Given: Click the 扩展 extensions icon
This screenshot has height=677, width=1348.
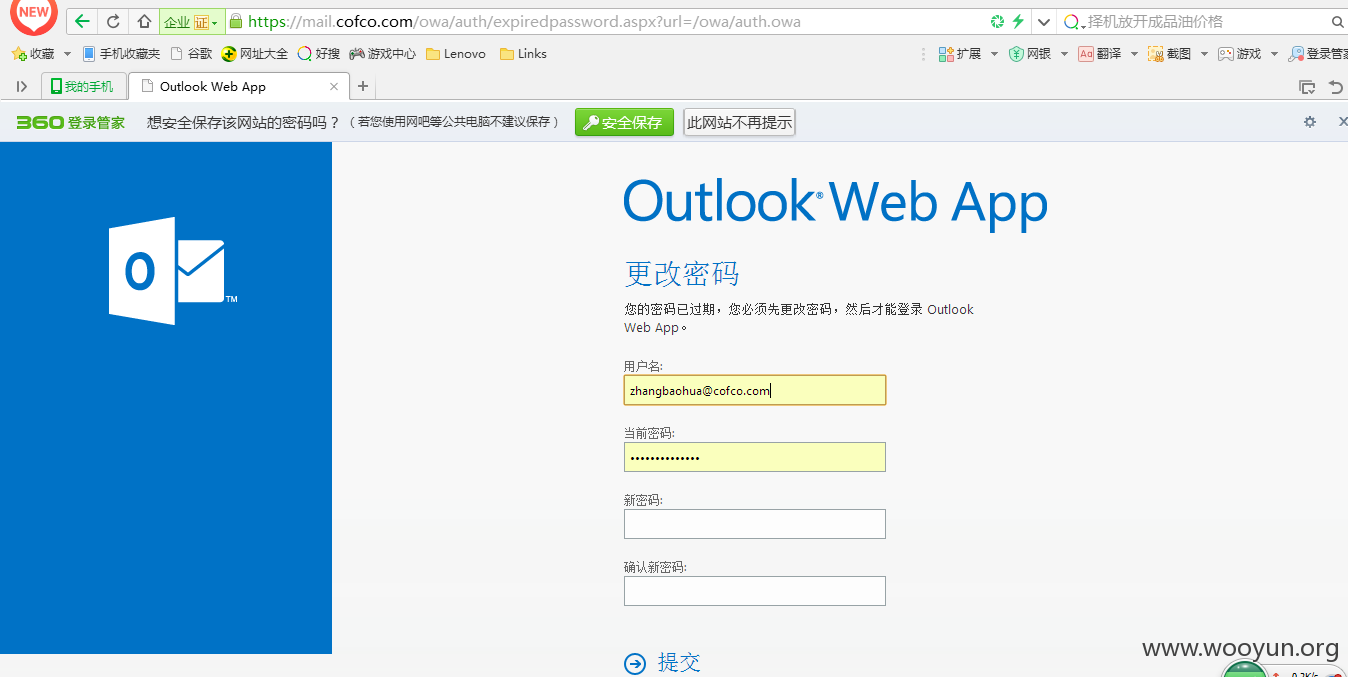Looking at the screenshot, I should coord(946,54).
